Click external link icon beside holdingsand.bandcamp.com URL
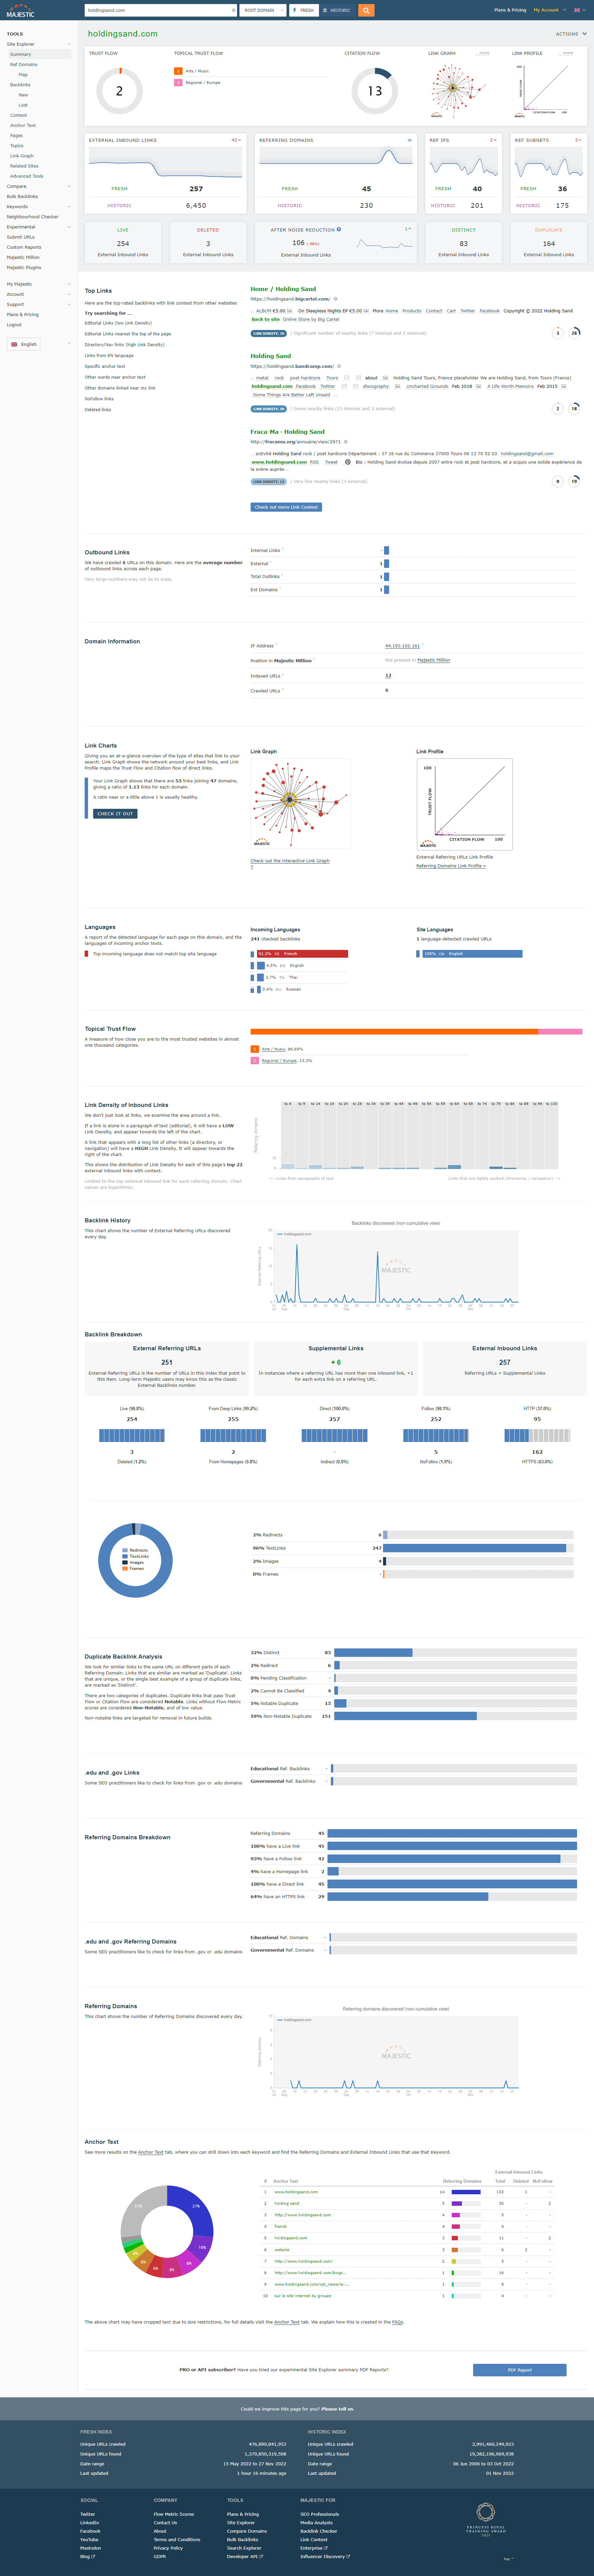Image resolution: width=594 pixels, height=2576 pixels. pyautogui.click(x=339, y=366)
